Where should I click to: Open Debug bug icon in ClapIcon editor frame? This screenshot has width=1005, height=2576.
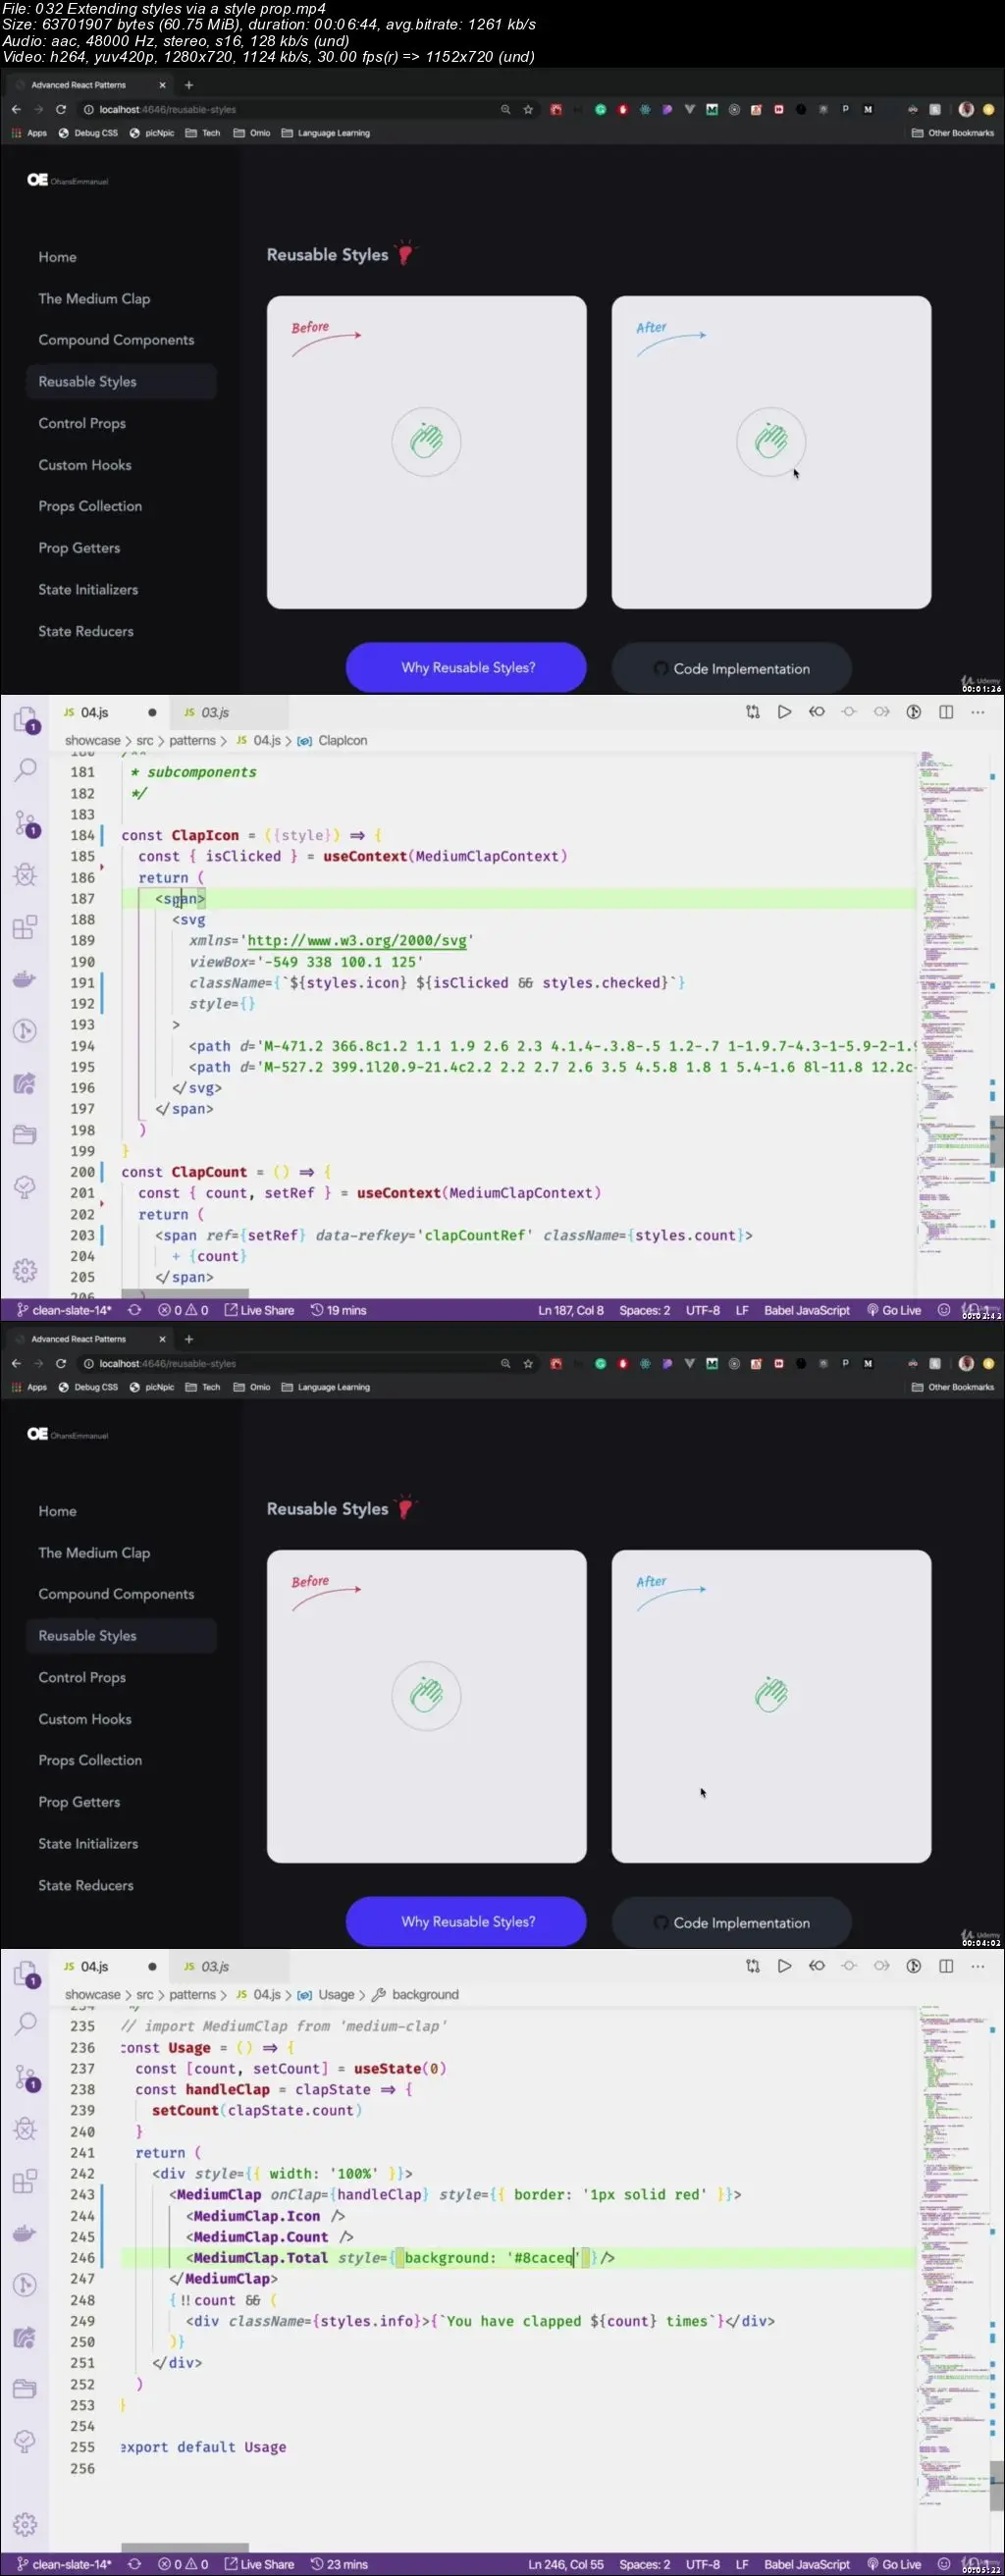click(x=26, y=875)
